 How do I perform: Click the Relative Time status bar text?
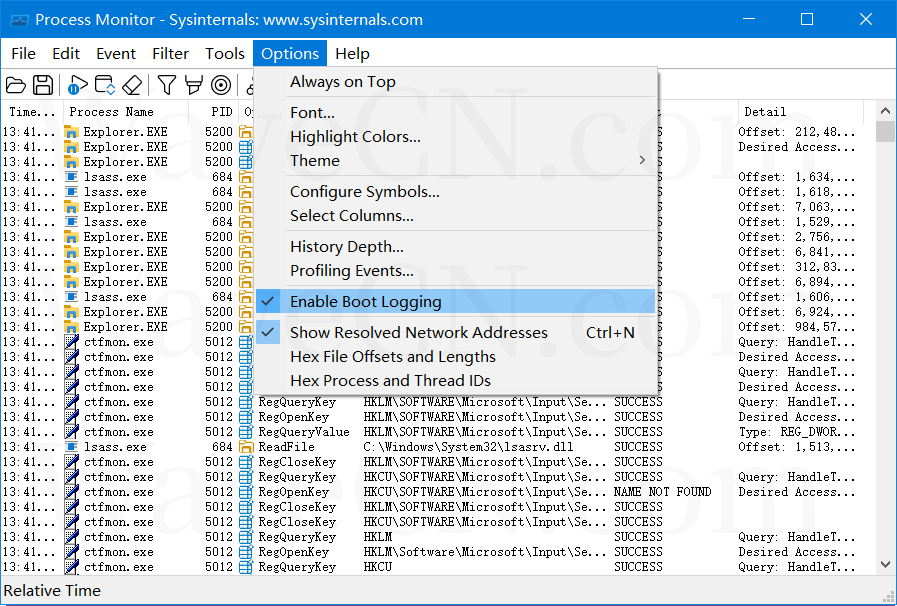52,591
